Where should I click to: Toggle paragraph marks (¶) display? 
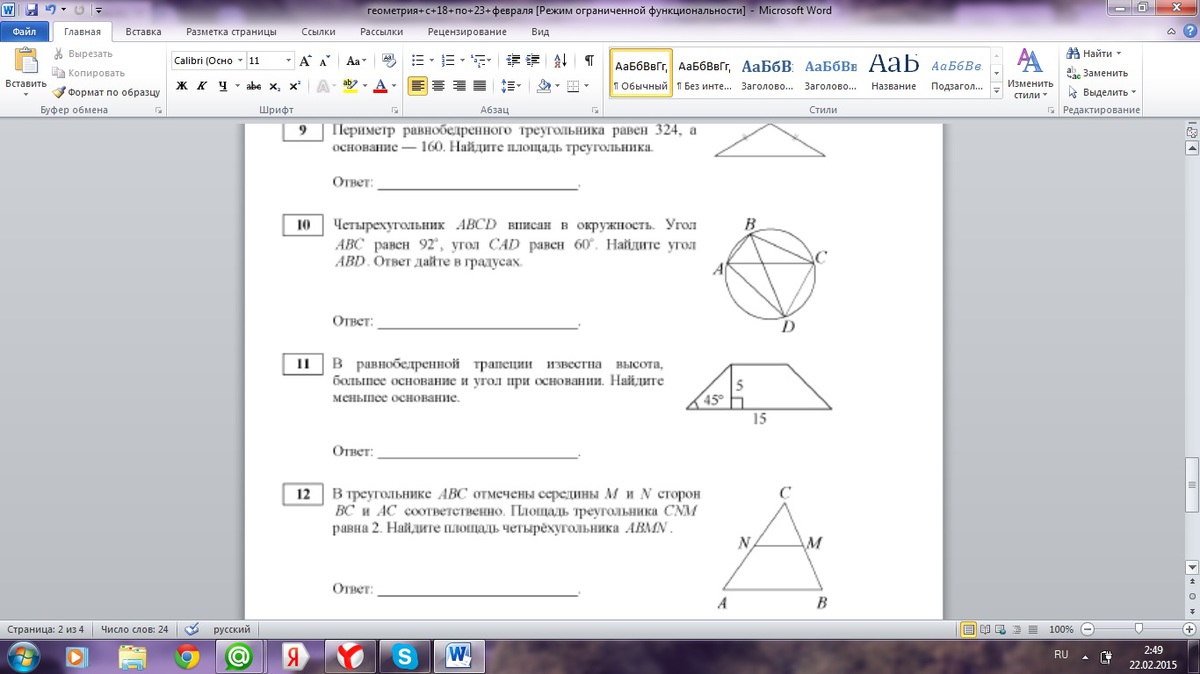[589, 60]
